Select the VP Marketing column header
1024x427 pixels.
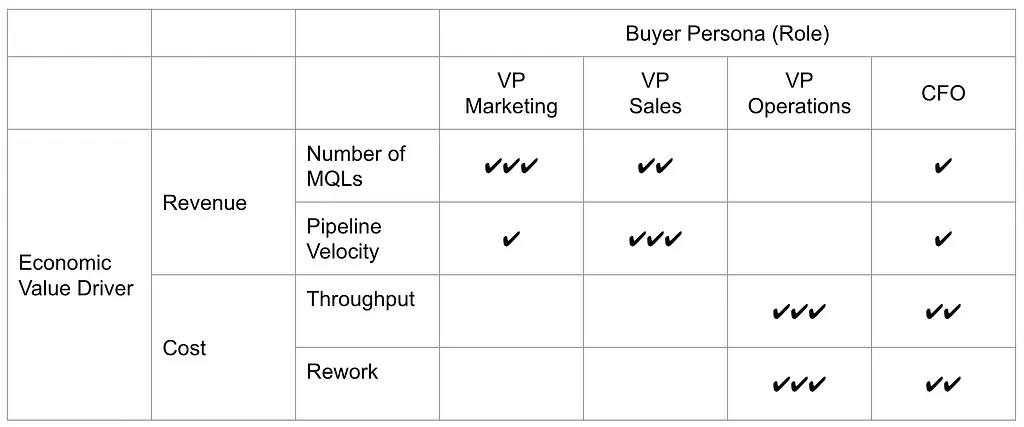(x=511, y=93)
